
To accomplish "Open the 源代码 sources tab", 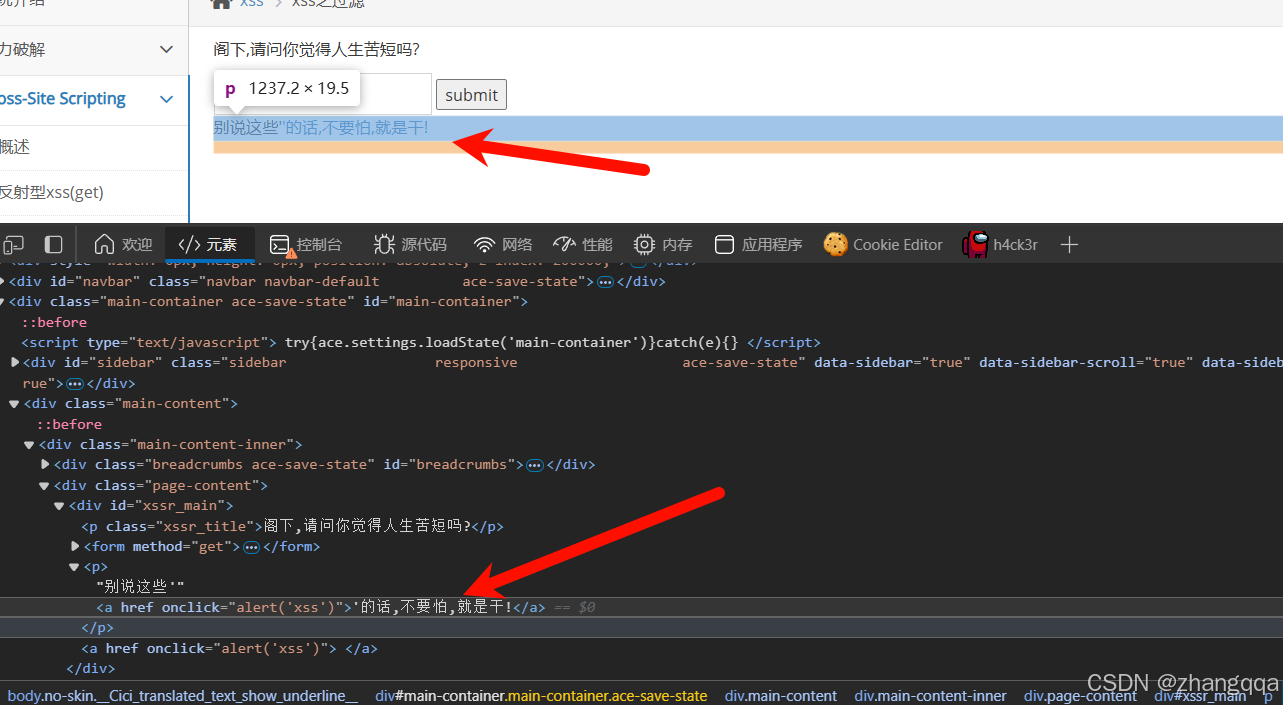I will coord(410,245).
